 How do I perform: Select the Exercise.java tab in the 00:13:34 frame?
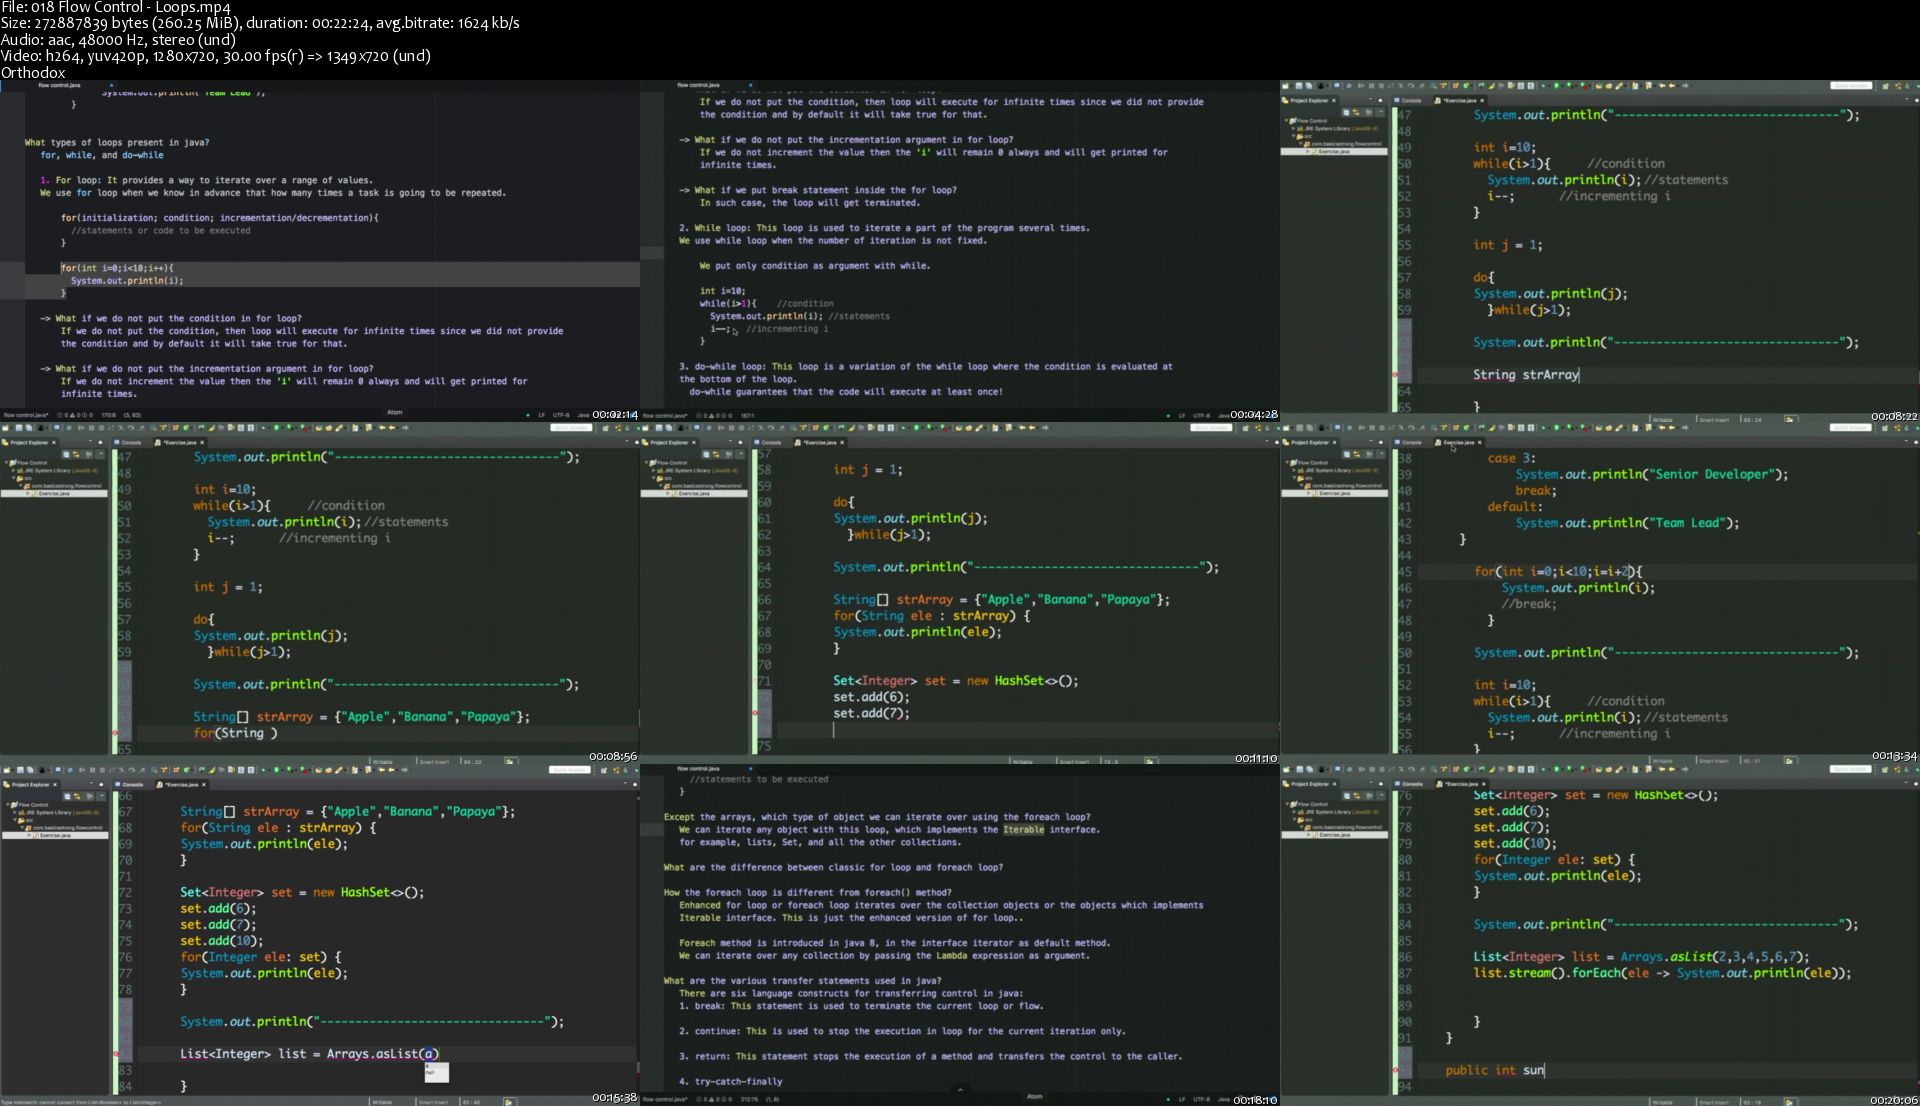coord(1458,442)
